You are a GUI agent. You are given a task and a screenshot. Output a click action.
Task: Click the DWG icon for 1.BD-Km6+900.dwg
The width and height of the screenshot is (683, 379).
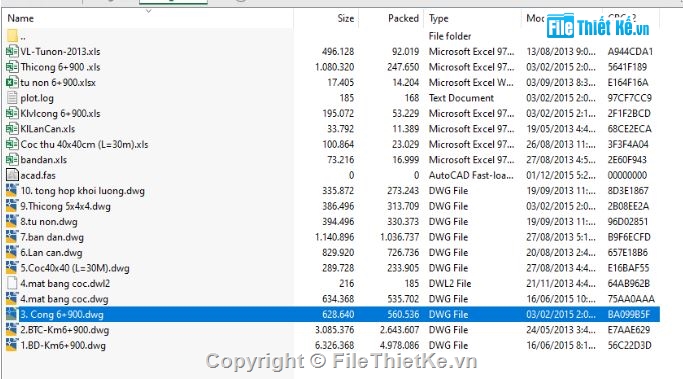click(12, 345)
